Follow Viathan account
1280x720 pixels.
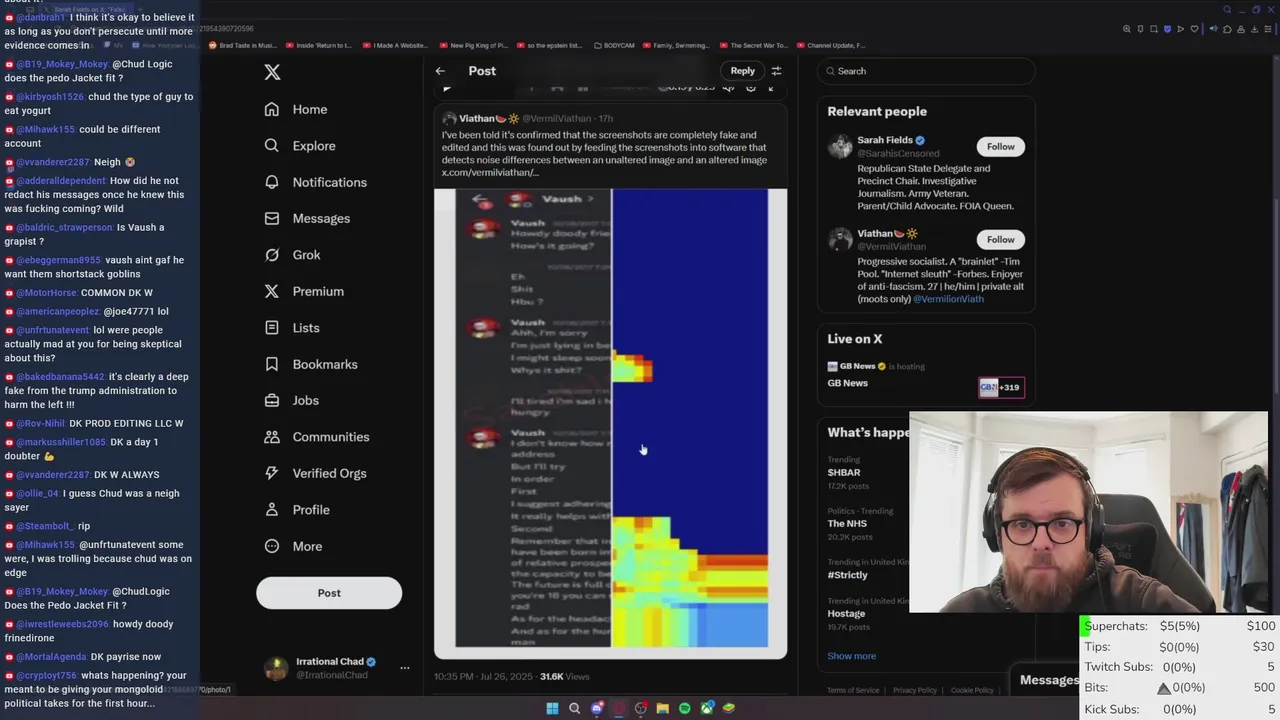click(x=1001, y=239)
